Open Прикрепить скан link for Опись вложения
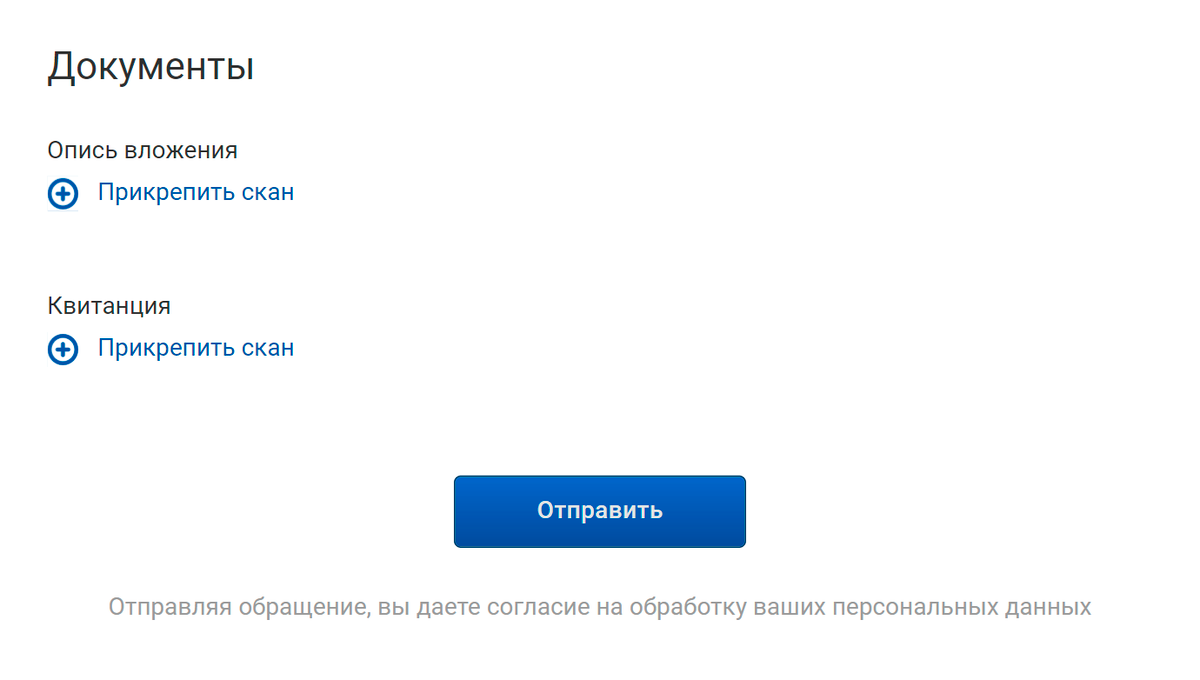 (x=196, y=192)
